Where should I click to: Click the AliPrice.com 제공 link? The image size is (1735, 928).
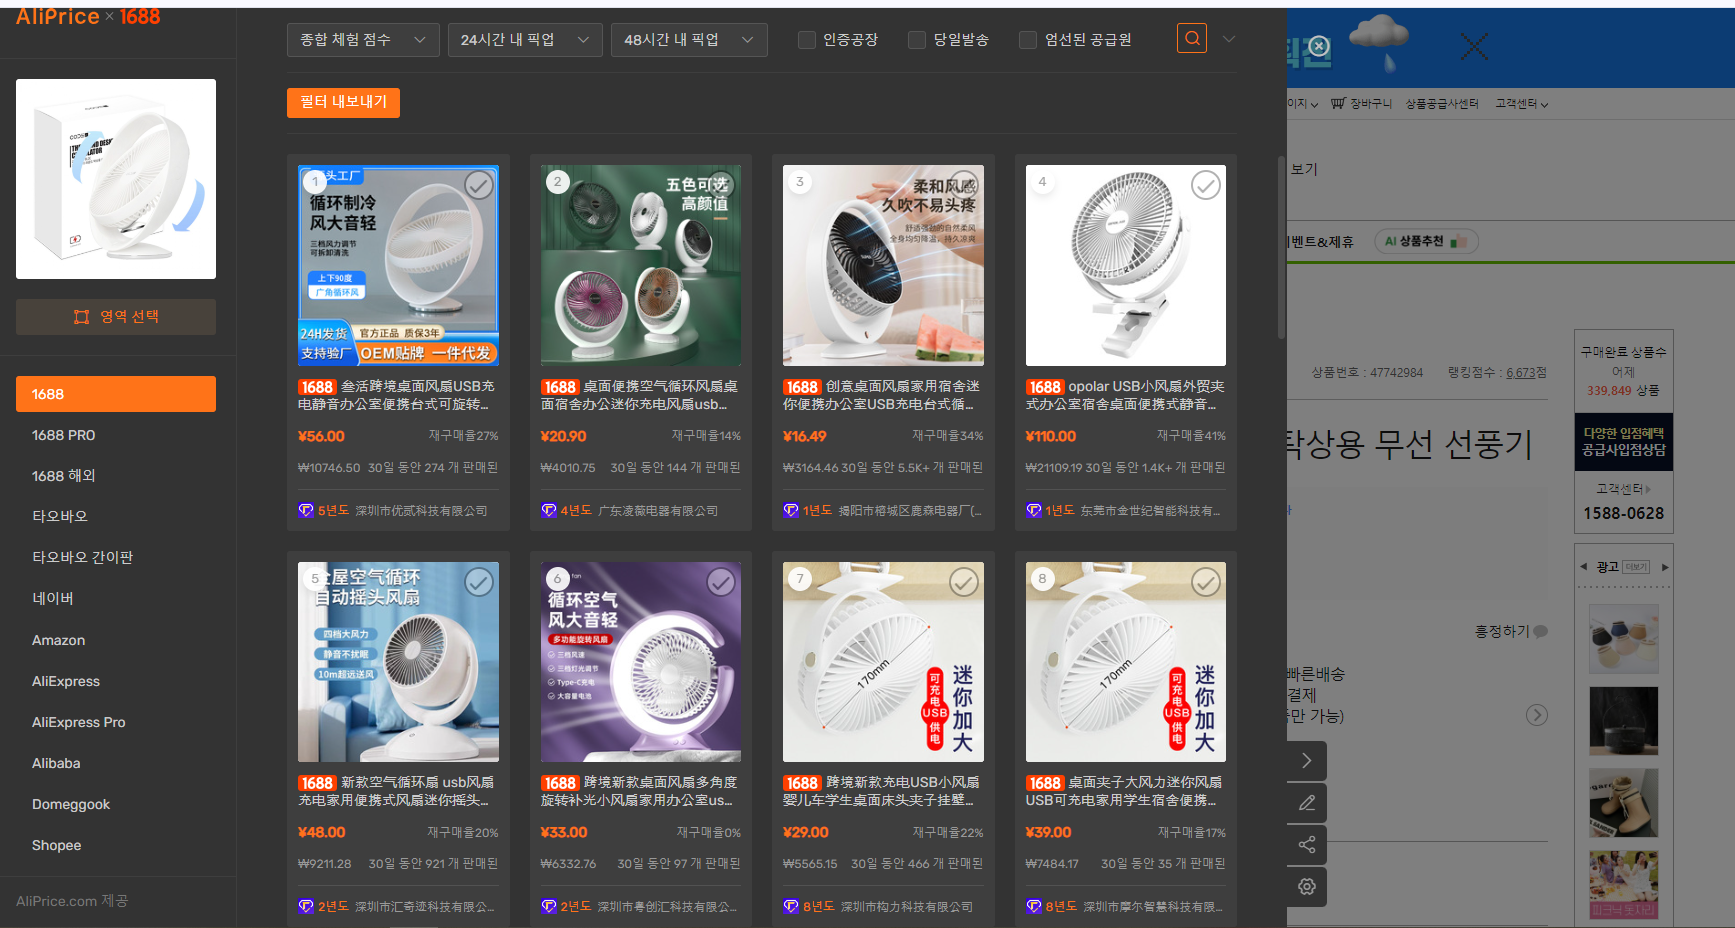click(72, 901)
